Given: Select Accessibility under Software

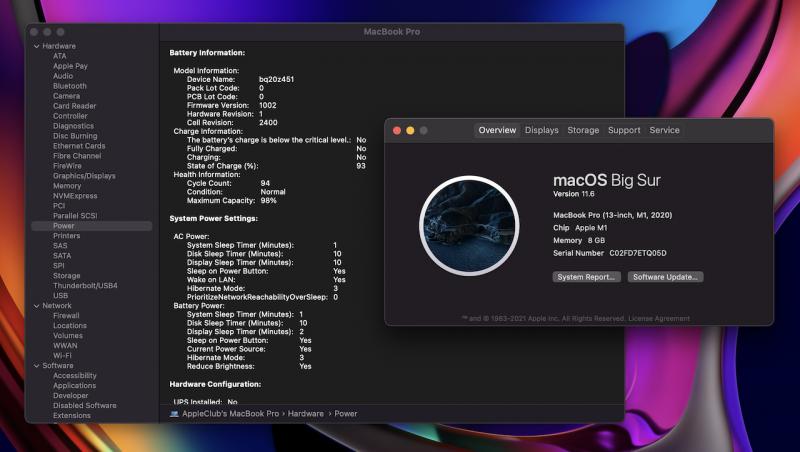Looking at the screenshot, I should pyautogui.click(x=75, y=376).
